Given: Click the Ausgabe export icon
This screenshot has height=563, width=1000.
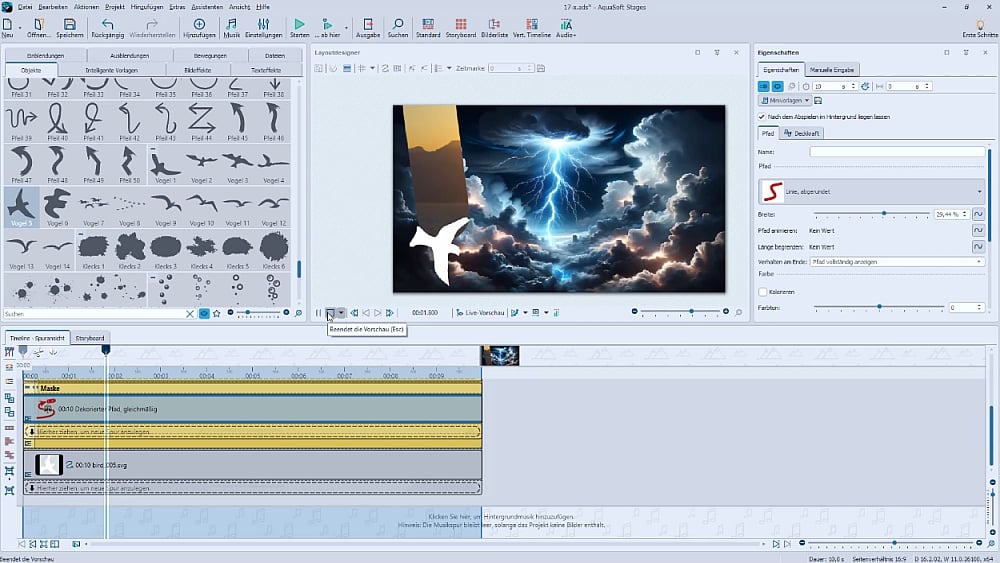Looking at the screenshot, I should pos(367,24).
